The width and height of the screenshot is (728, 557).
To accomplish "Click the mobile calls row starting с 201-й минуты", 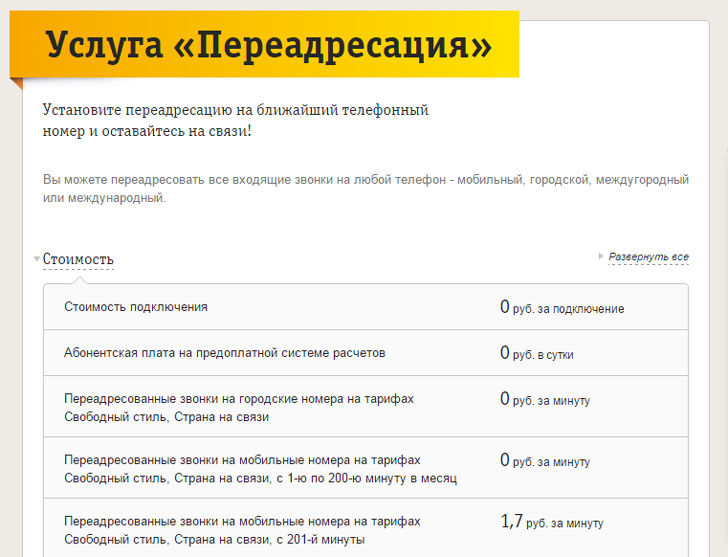I will [242, 530].
